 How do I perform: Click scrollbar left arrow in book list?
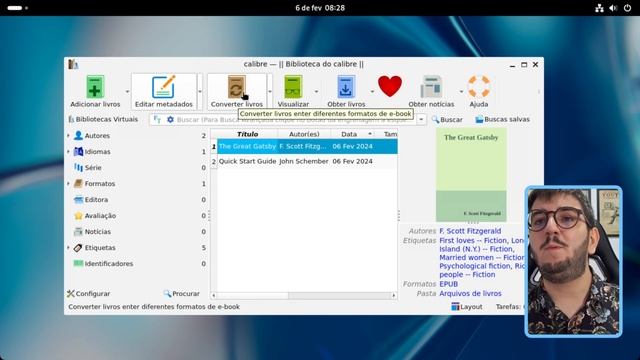click(214, 295)
